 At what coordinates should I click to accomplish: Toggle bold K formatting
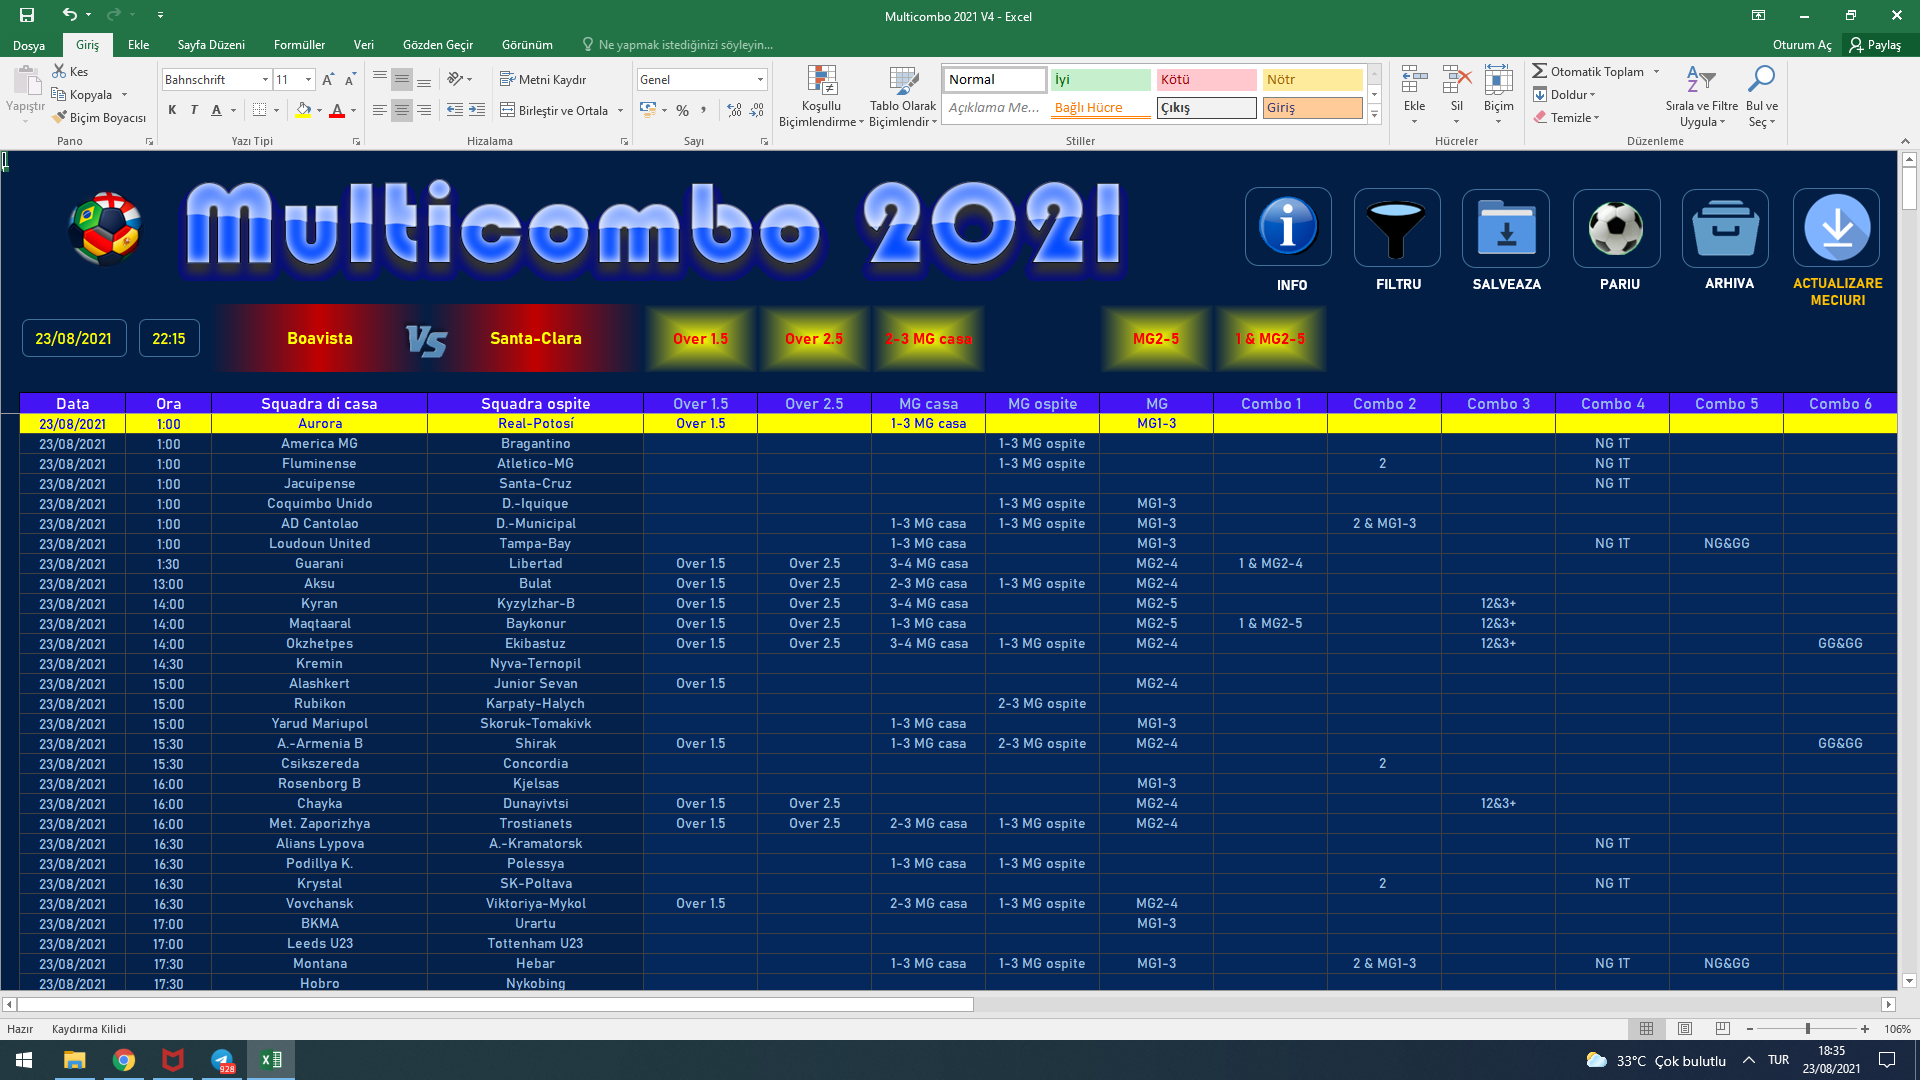click(172, 110)
